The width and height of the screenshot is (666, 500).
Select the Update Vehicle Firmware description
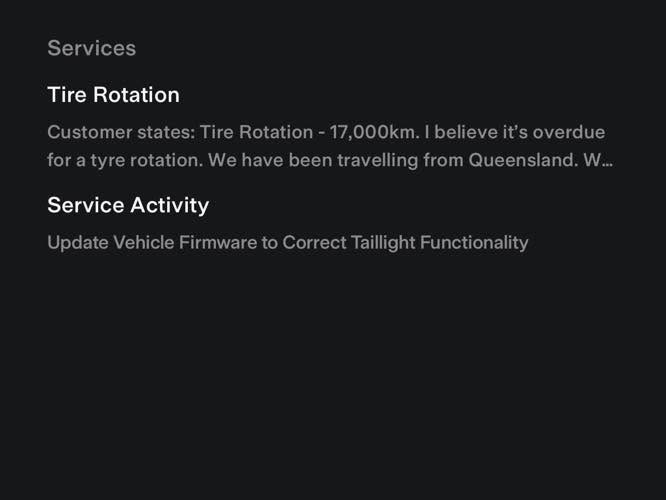[288, 243]
